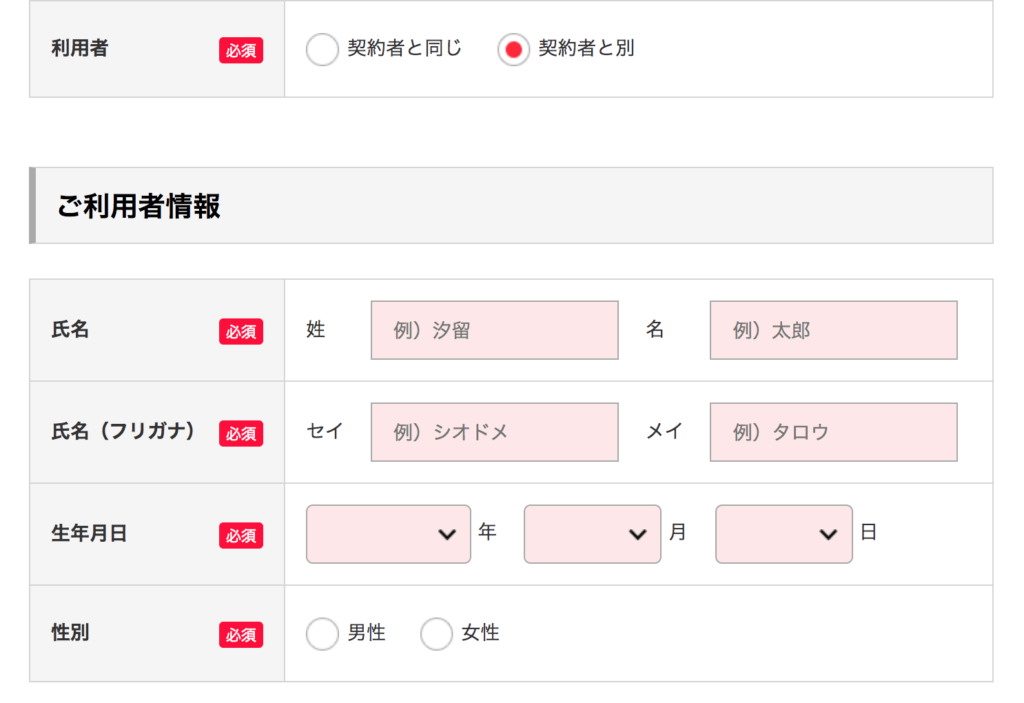Click the 年 text after the year dropdown
This screenshot has width=1024, height=703.
pos(487,532)
